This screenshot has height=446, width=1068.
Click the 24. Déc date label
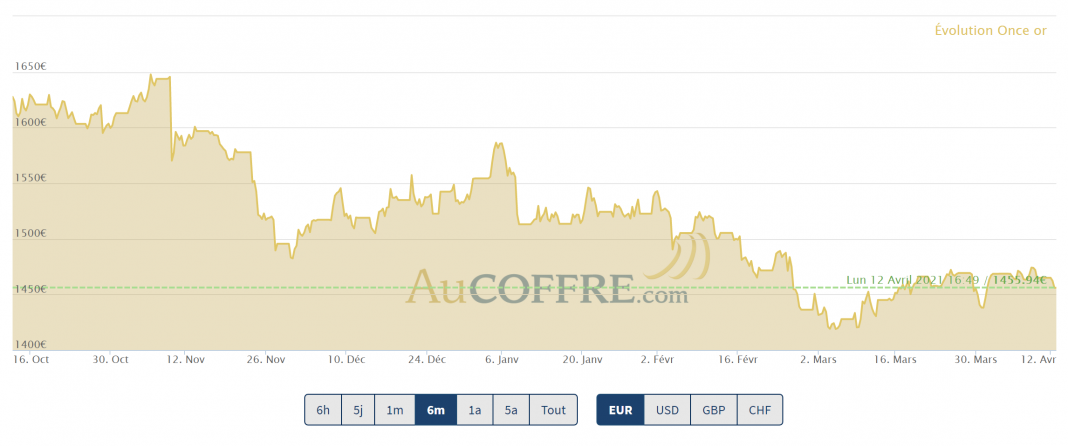pos(426,359)
